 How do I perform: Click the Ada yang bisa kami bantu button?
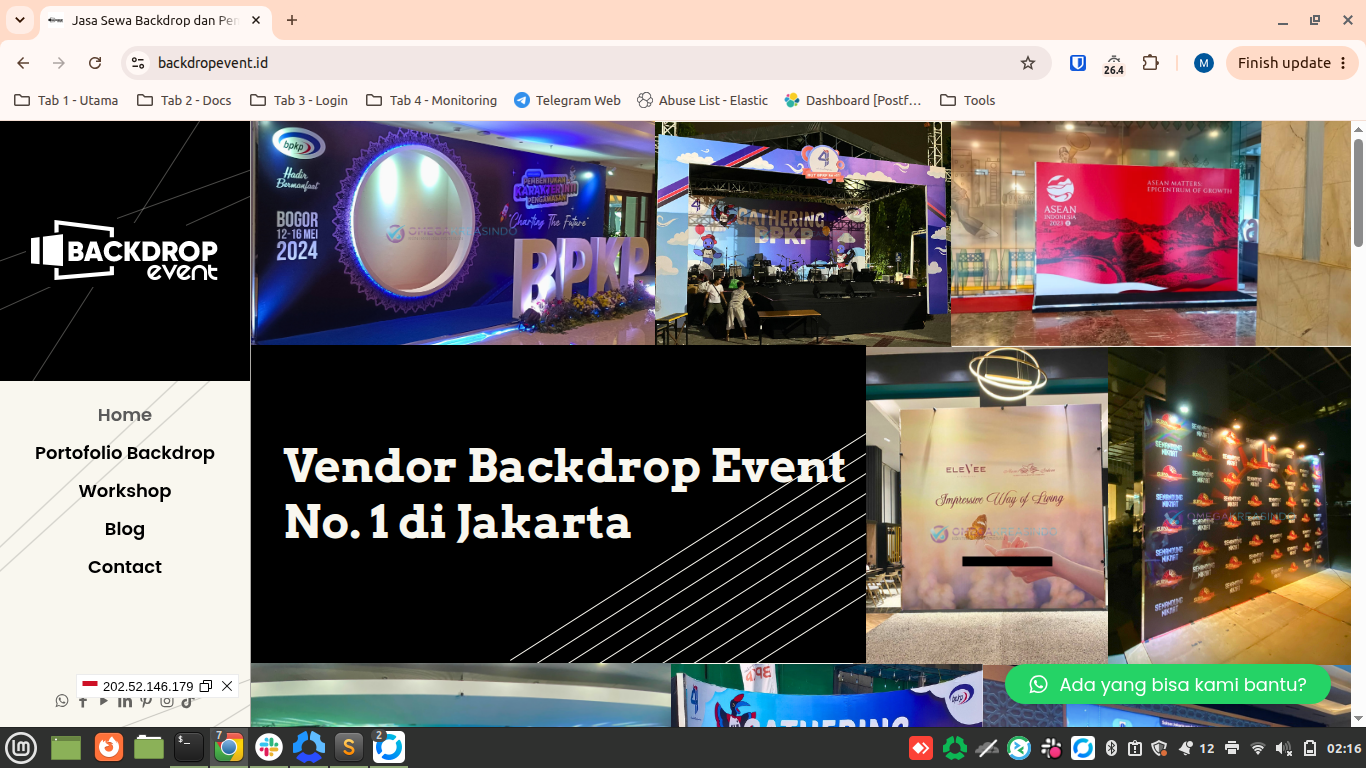1168,684
